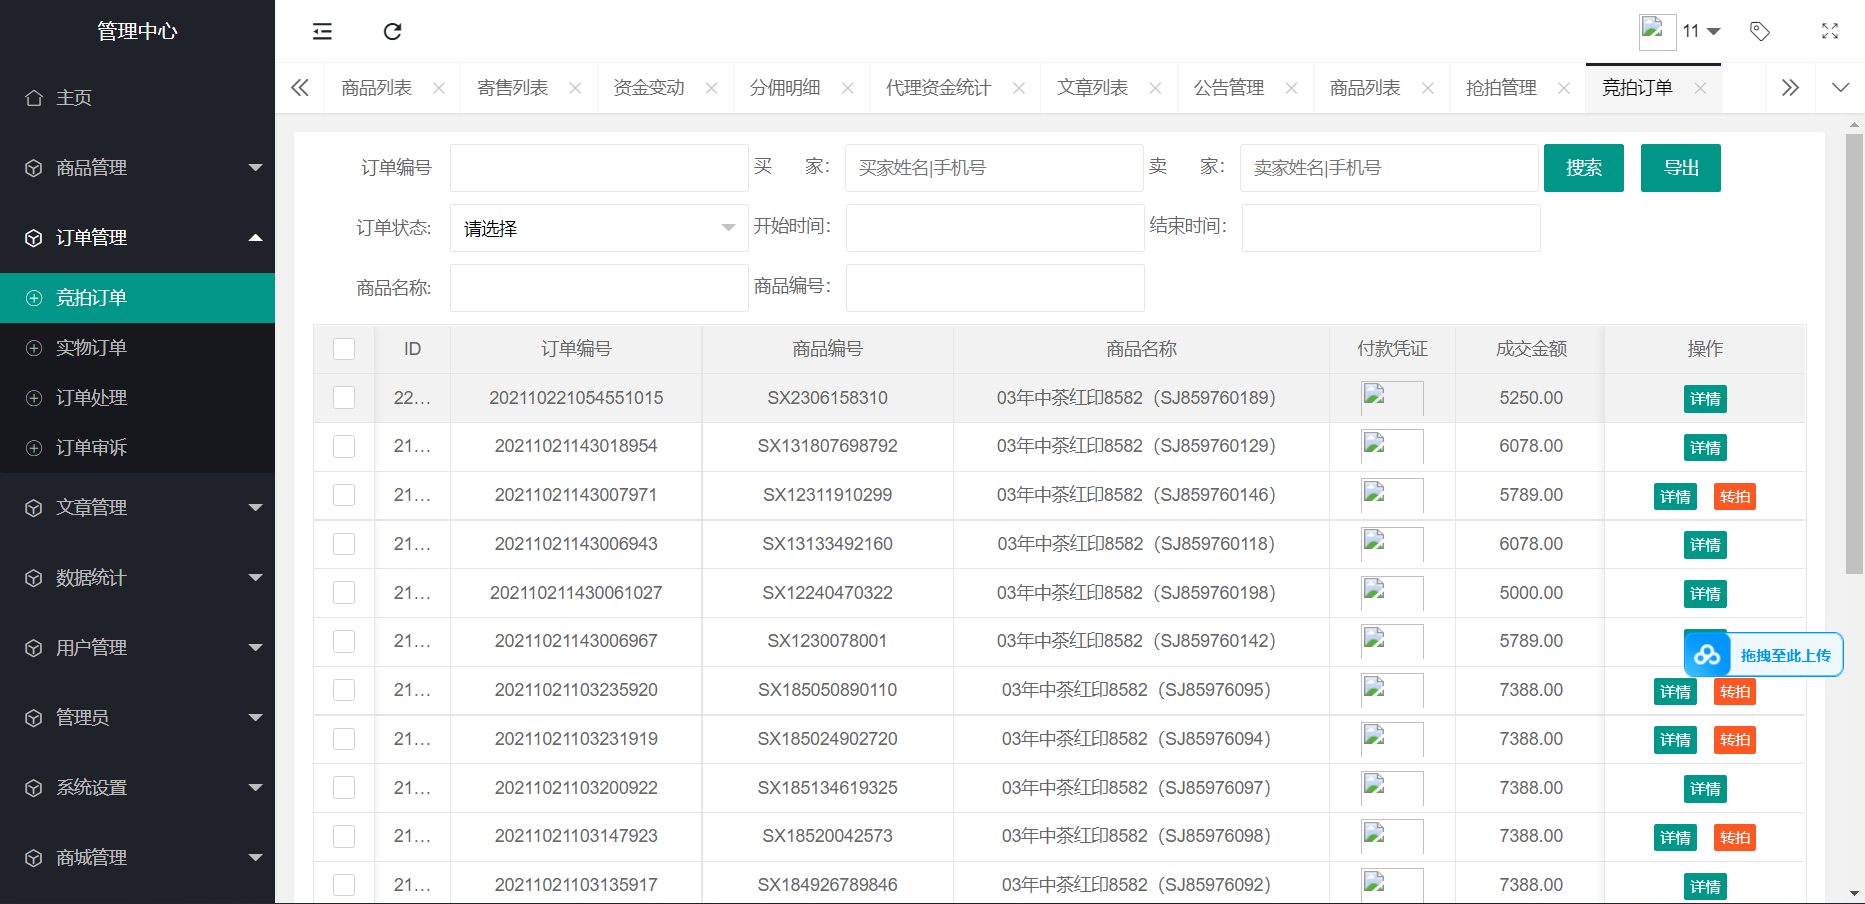The width and height of the screenshot is (1865, 904).
Task: Select 竞拍订单 in the sidebar
Action: pos(137,298)
